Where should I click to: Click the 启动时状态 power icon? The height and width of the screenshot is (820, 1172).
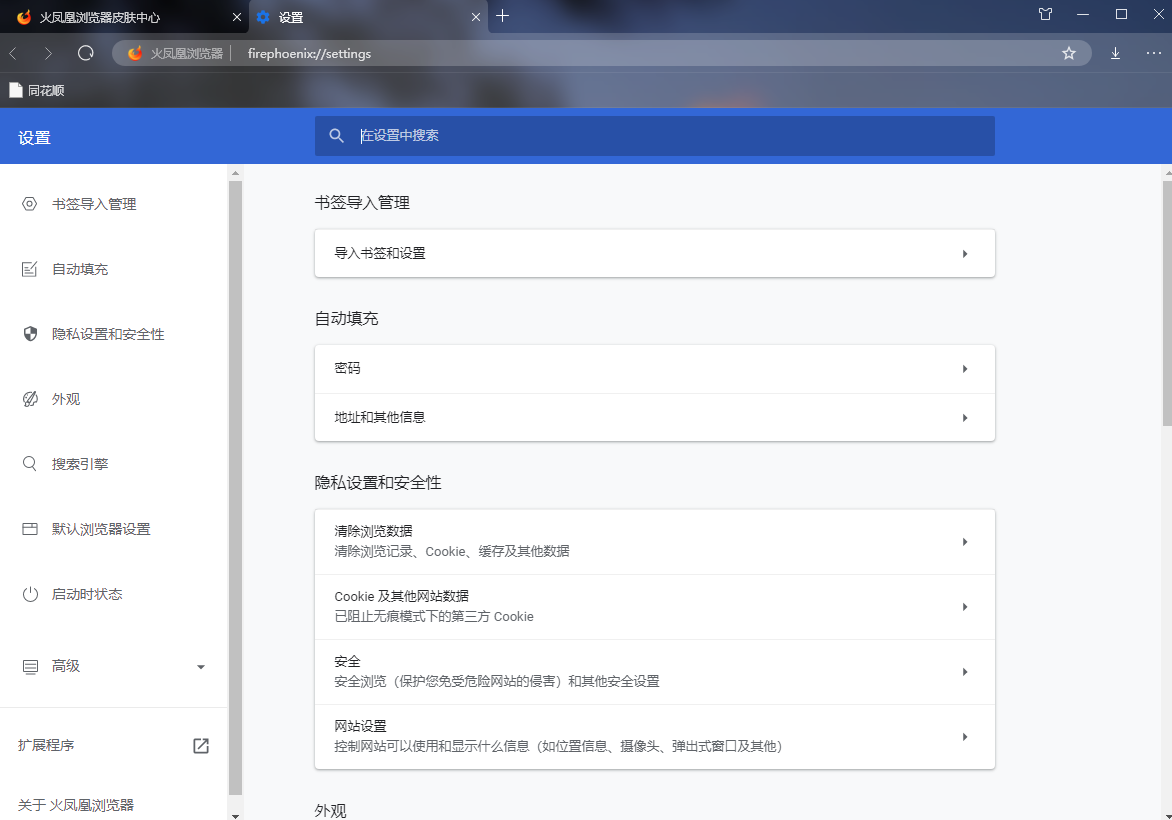[30, 593]
